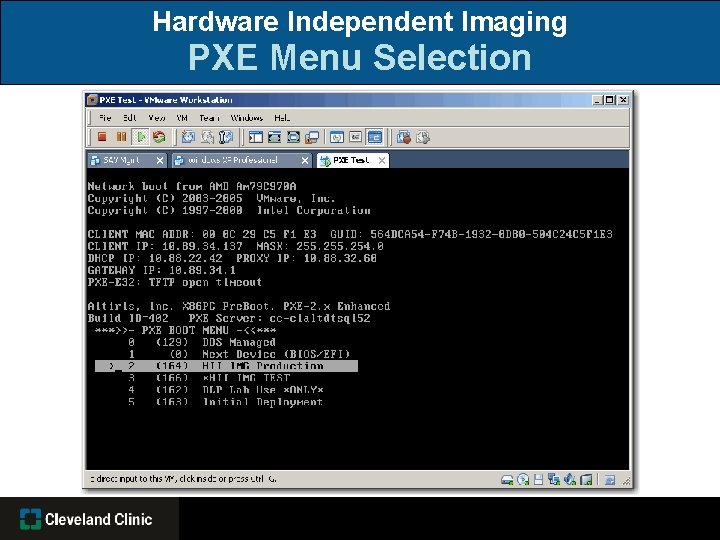Click the multiple windows view icon
This screenshot has width=720, height=540.
(312, 137)
